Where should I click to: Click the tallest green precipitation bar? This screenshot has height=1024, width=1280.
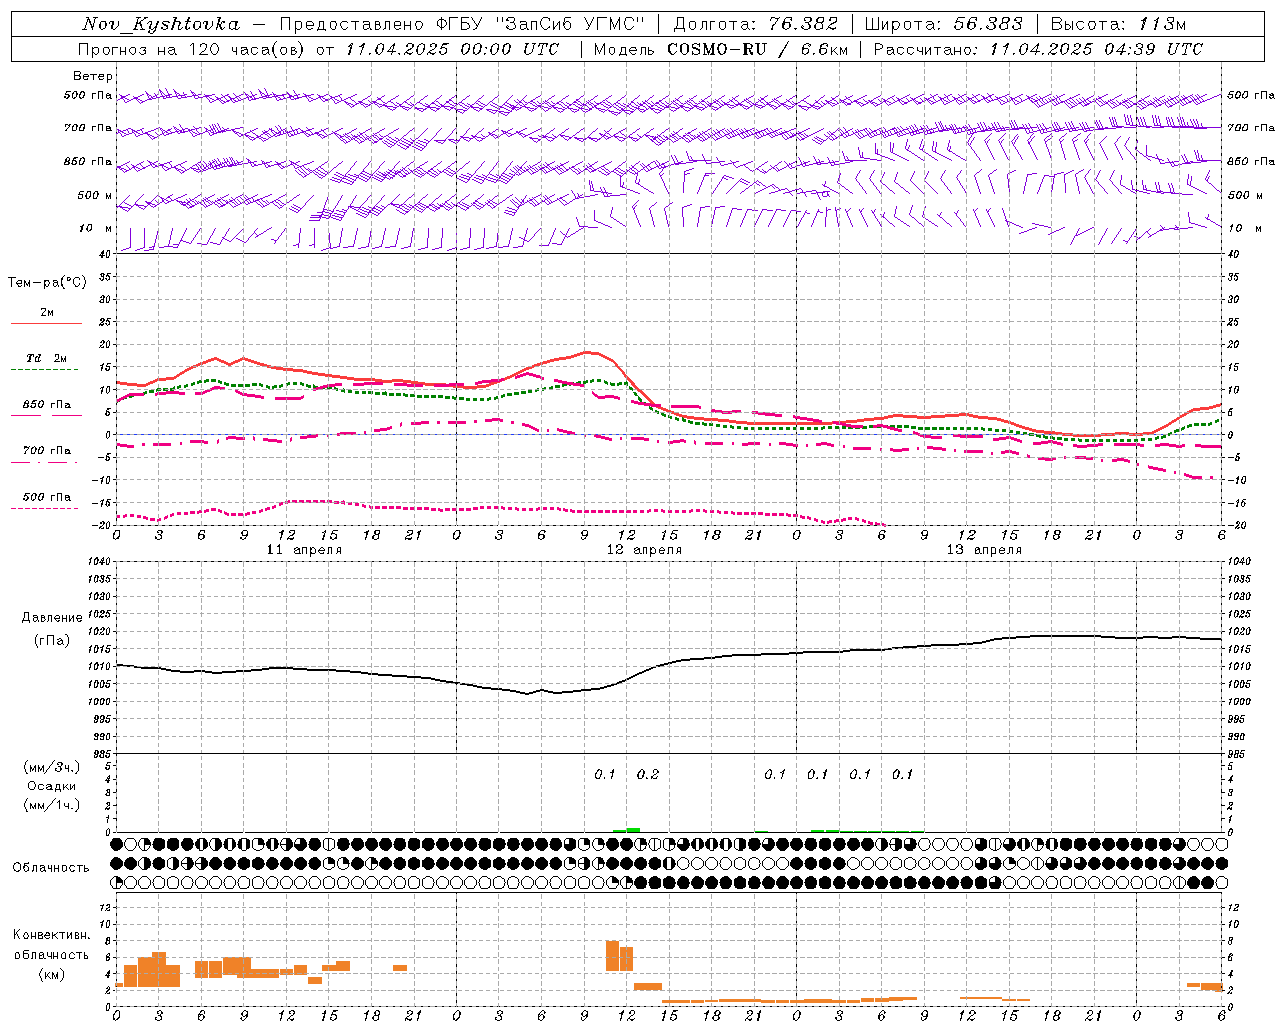coord(633,830)
